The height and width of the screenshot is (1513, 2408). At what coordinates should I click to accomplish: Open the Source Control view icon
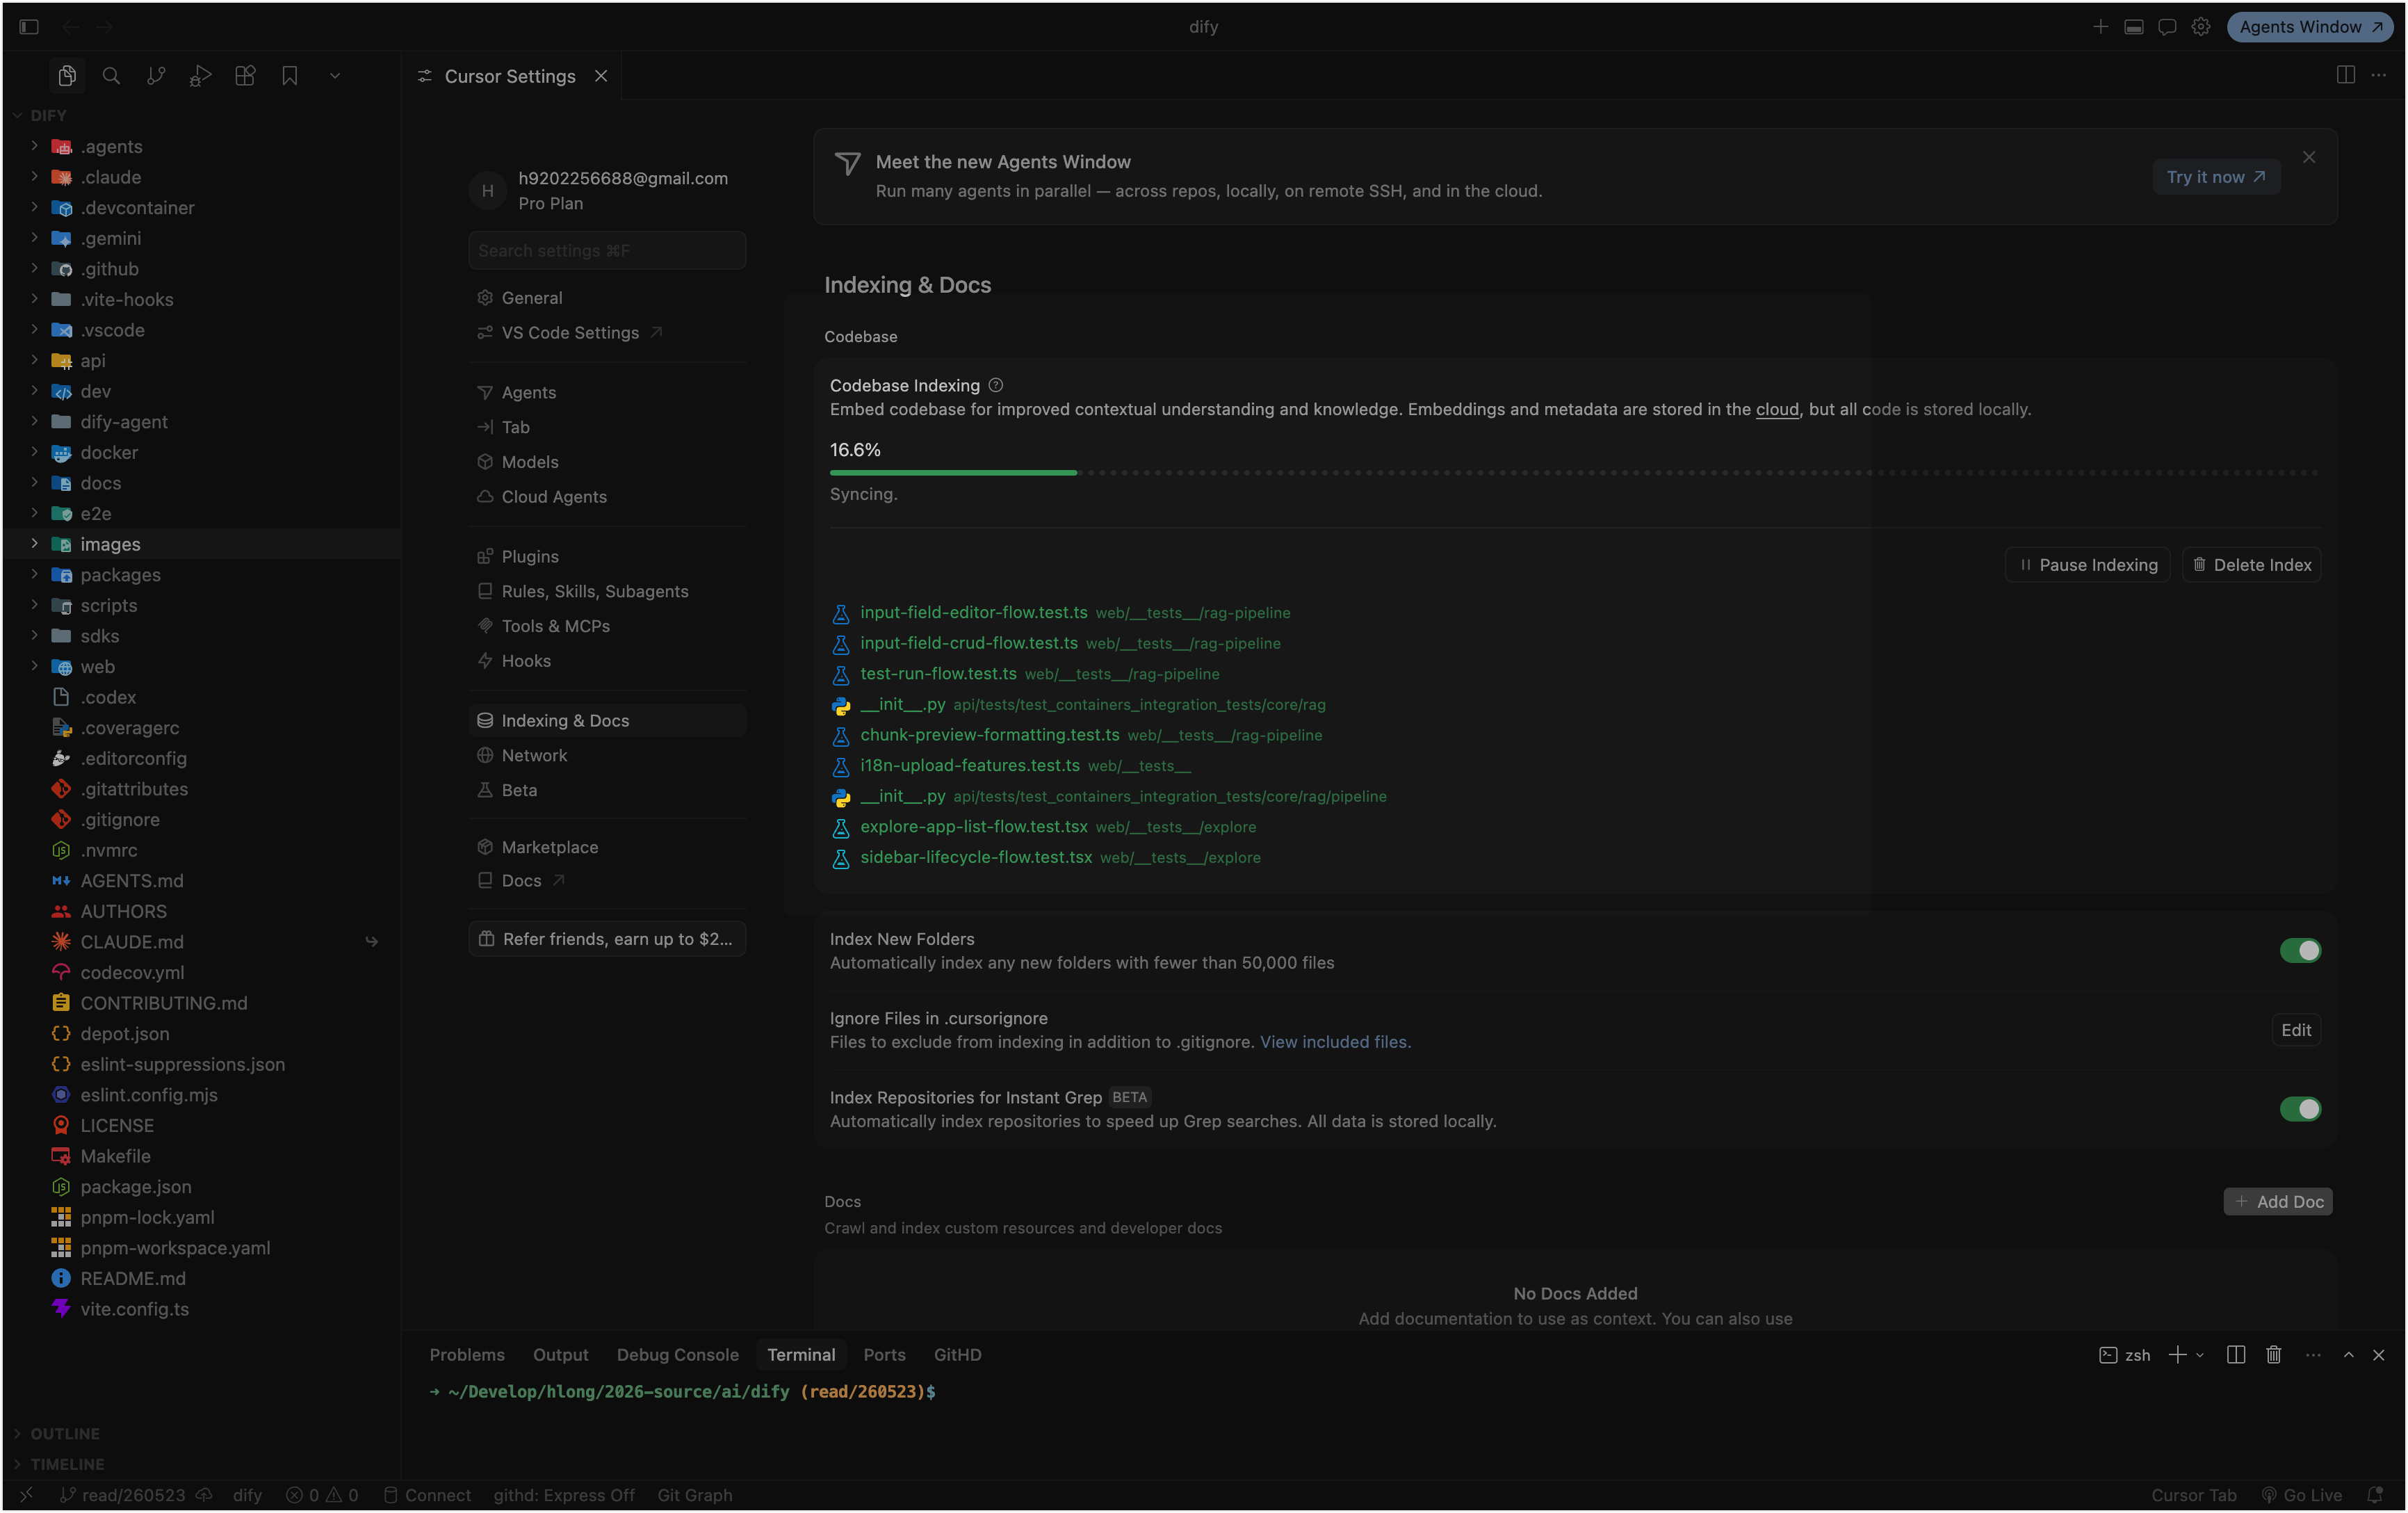156,76
